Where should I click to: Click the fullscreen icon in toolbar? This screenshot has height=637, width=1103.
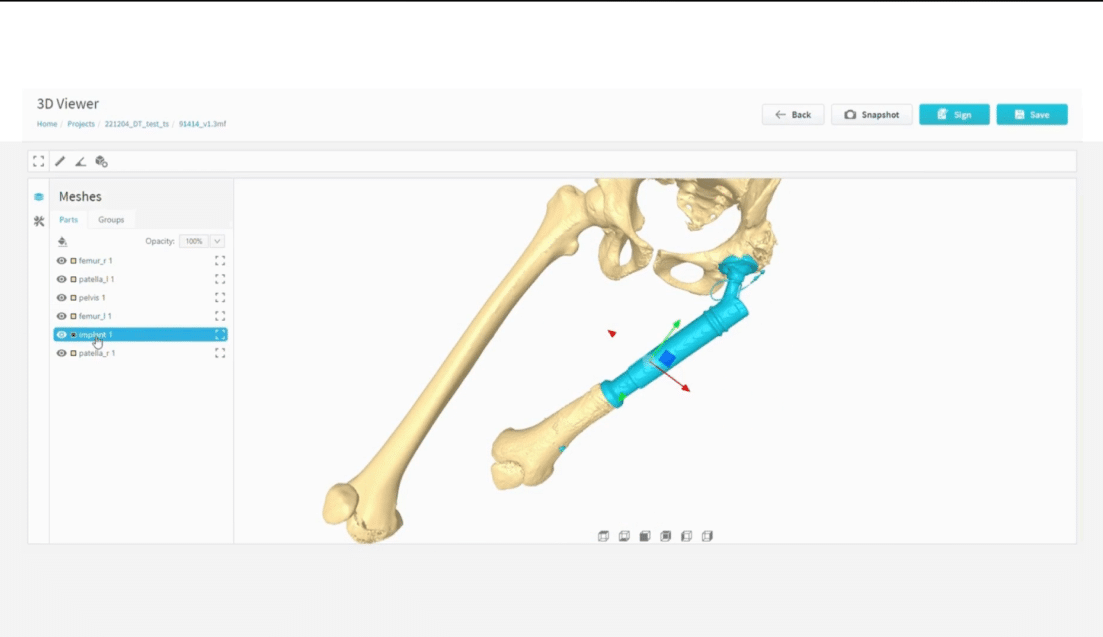[39, 162]
